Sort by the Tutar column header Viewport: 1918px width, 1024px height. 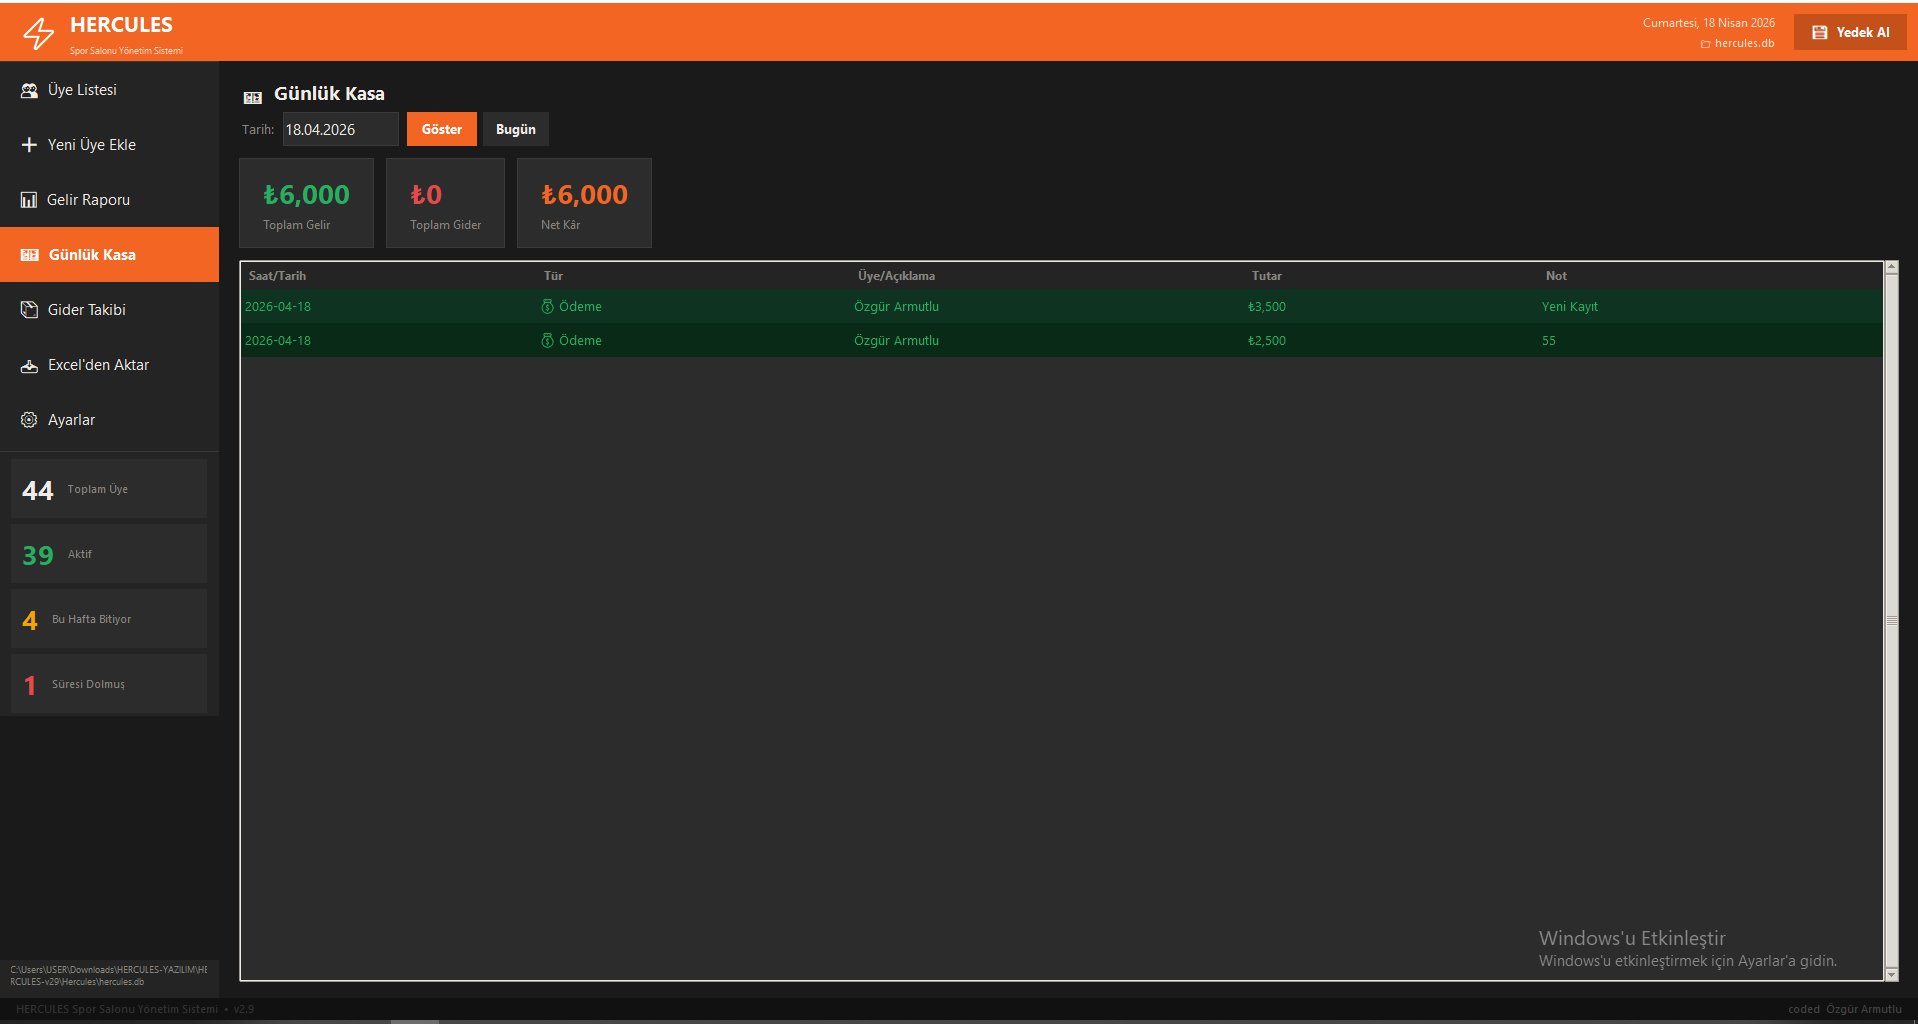(x=1266, y=276)
